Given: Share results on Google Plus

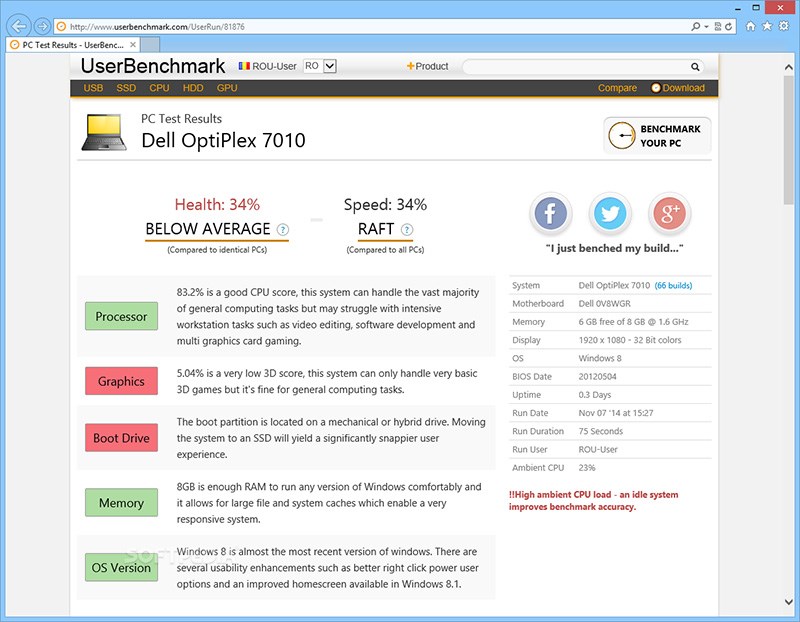Looking at the screenshot, I should click(x=670, y=214).
